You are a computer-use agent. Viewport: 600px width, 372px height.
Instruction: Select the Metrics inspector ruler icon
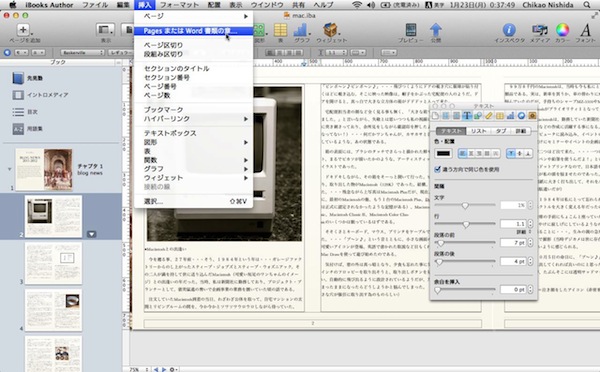pos(489,116)
